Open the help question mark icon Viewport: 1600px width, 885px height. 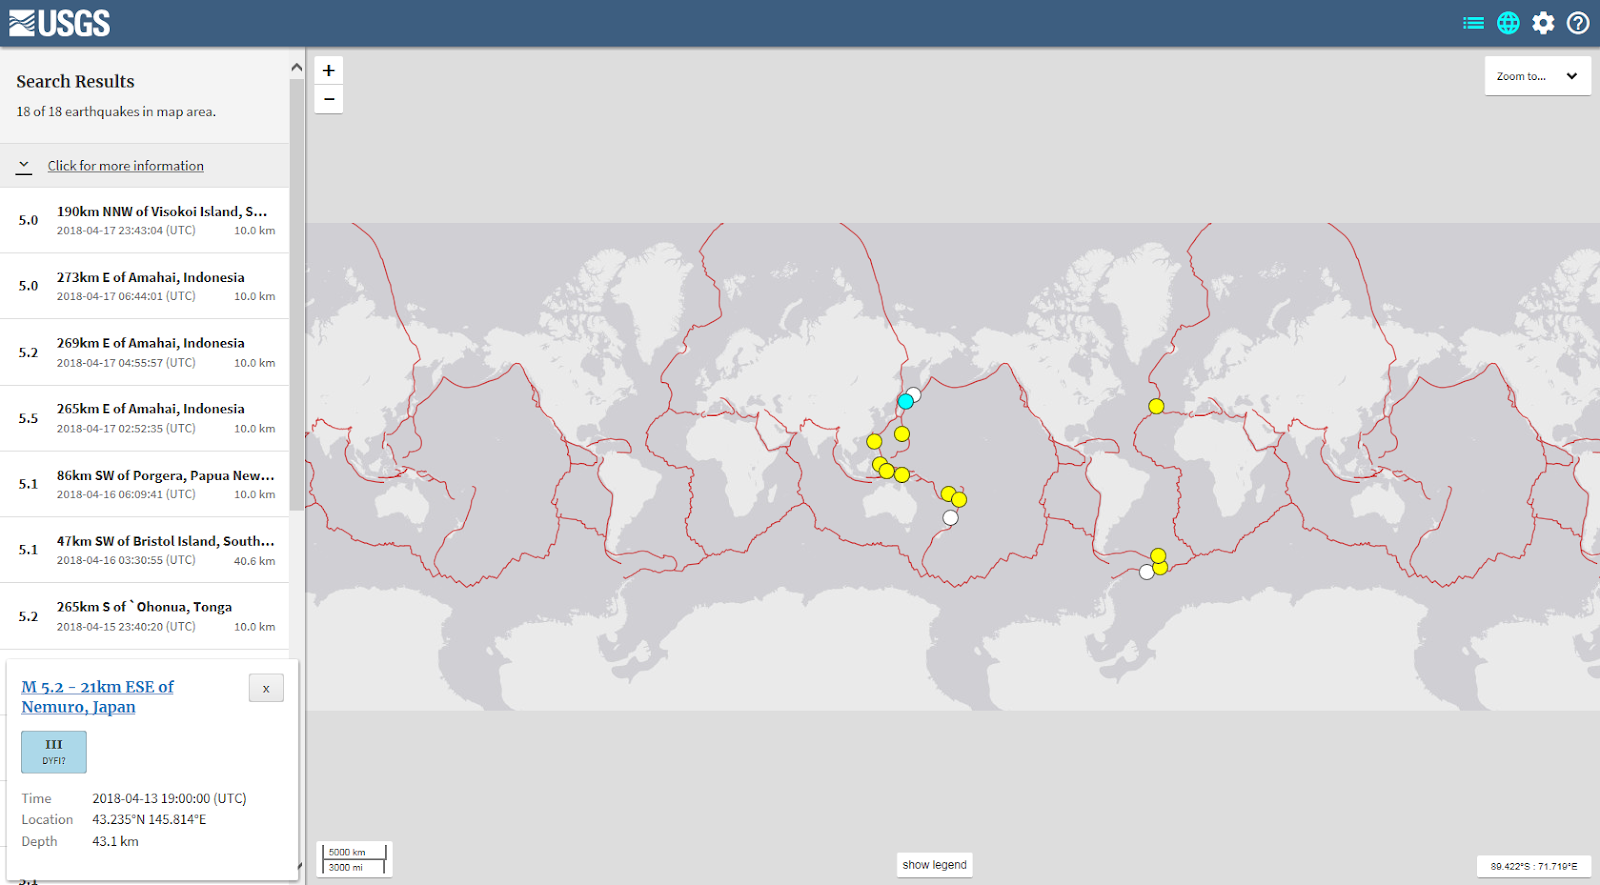(x=1578, y=23)
